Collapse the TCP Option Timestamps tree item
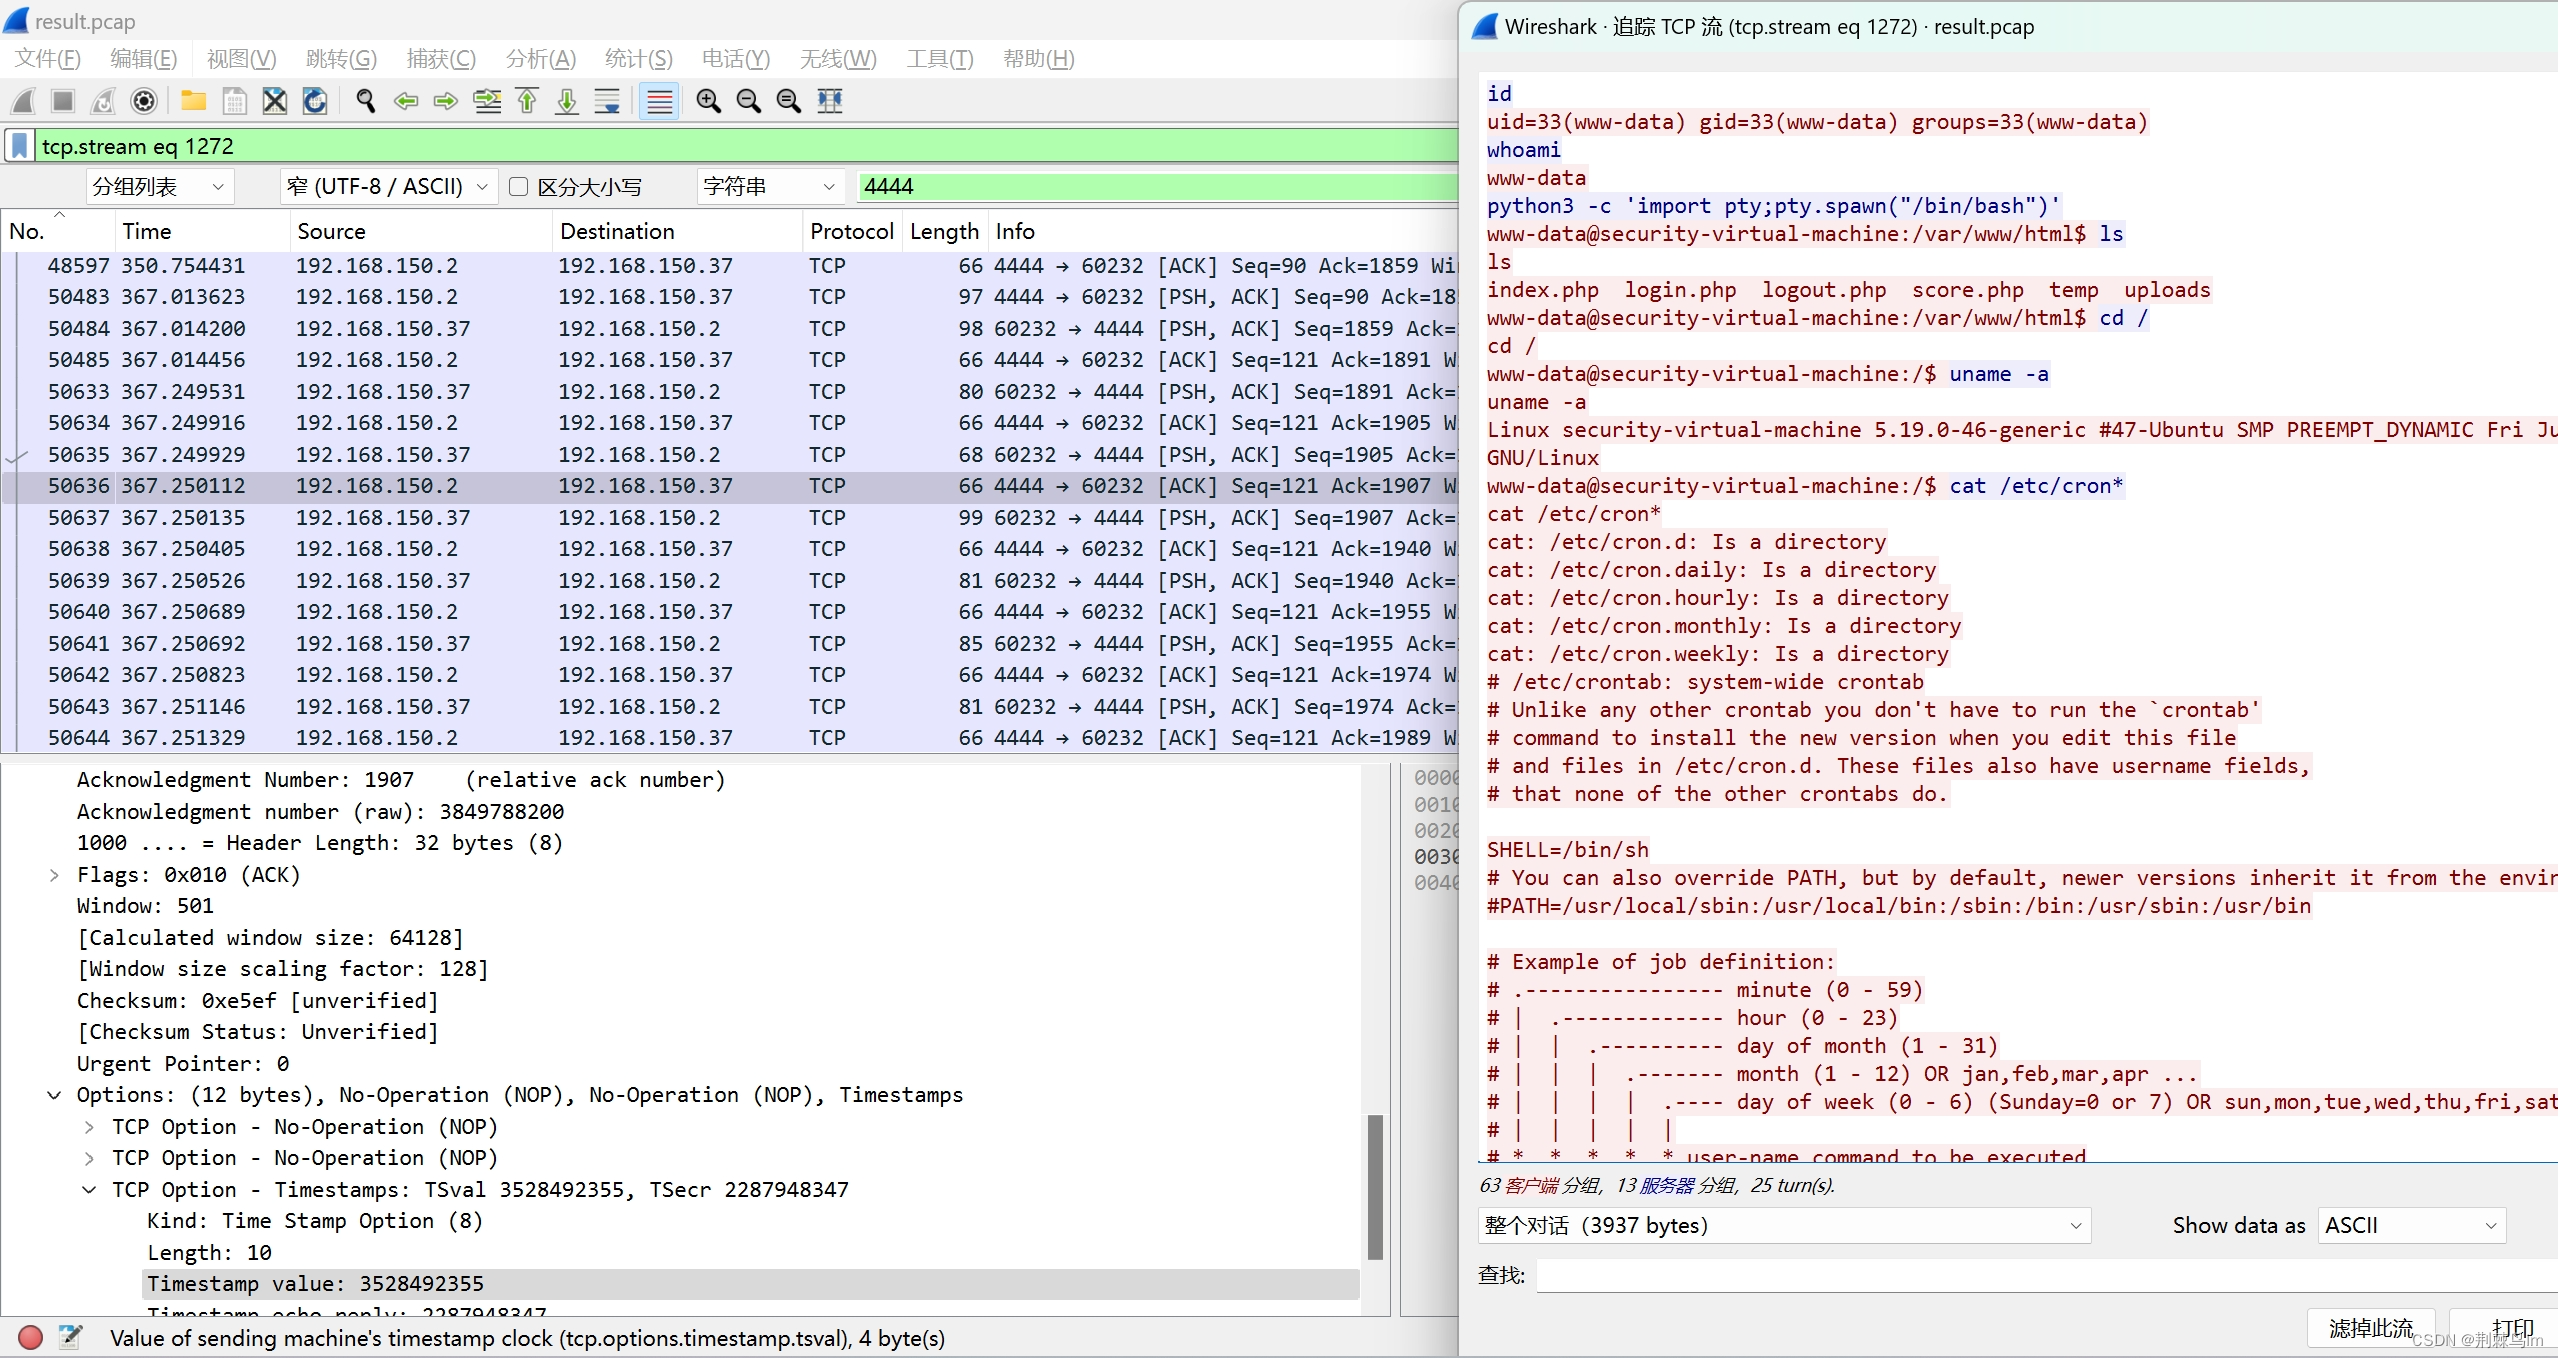The width and height of the screenshot is (2558, 1358). click(x=89, y=1190)
